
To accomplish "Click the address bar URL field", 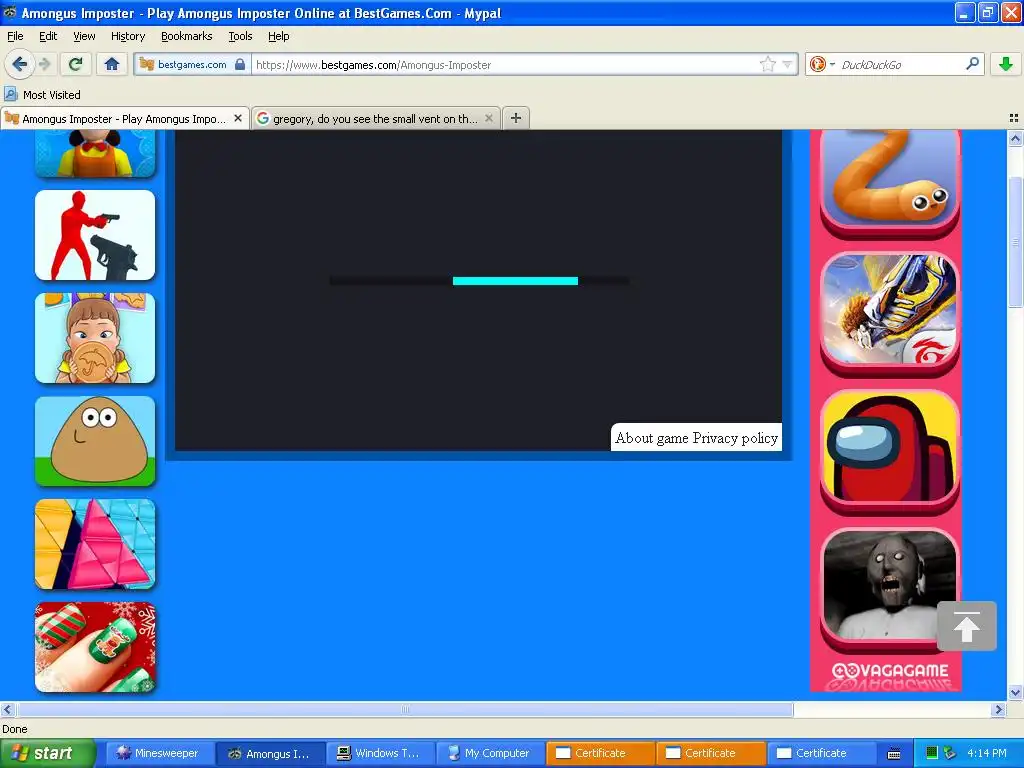I will (506, 65).
